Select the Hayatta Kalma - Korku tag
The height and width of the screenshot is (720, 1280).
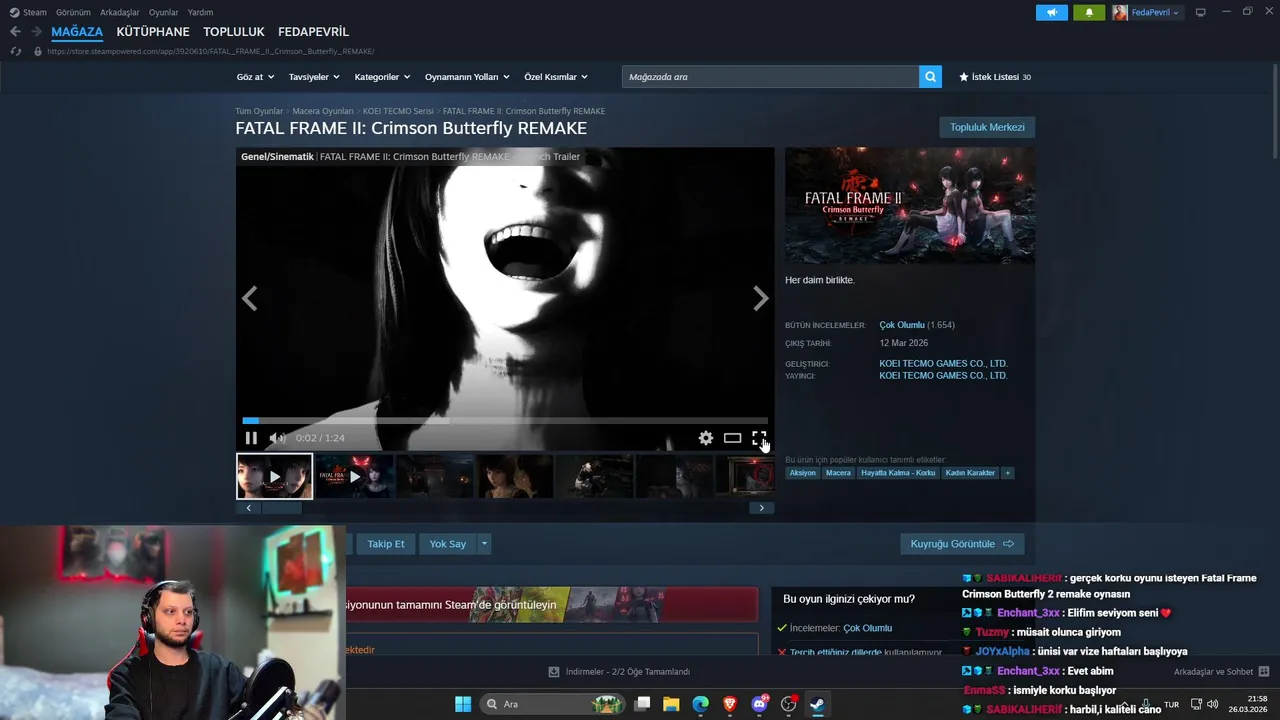click(898, 473)
